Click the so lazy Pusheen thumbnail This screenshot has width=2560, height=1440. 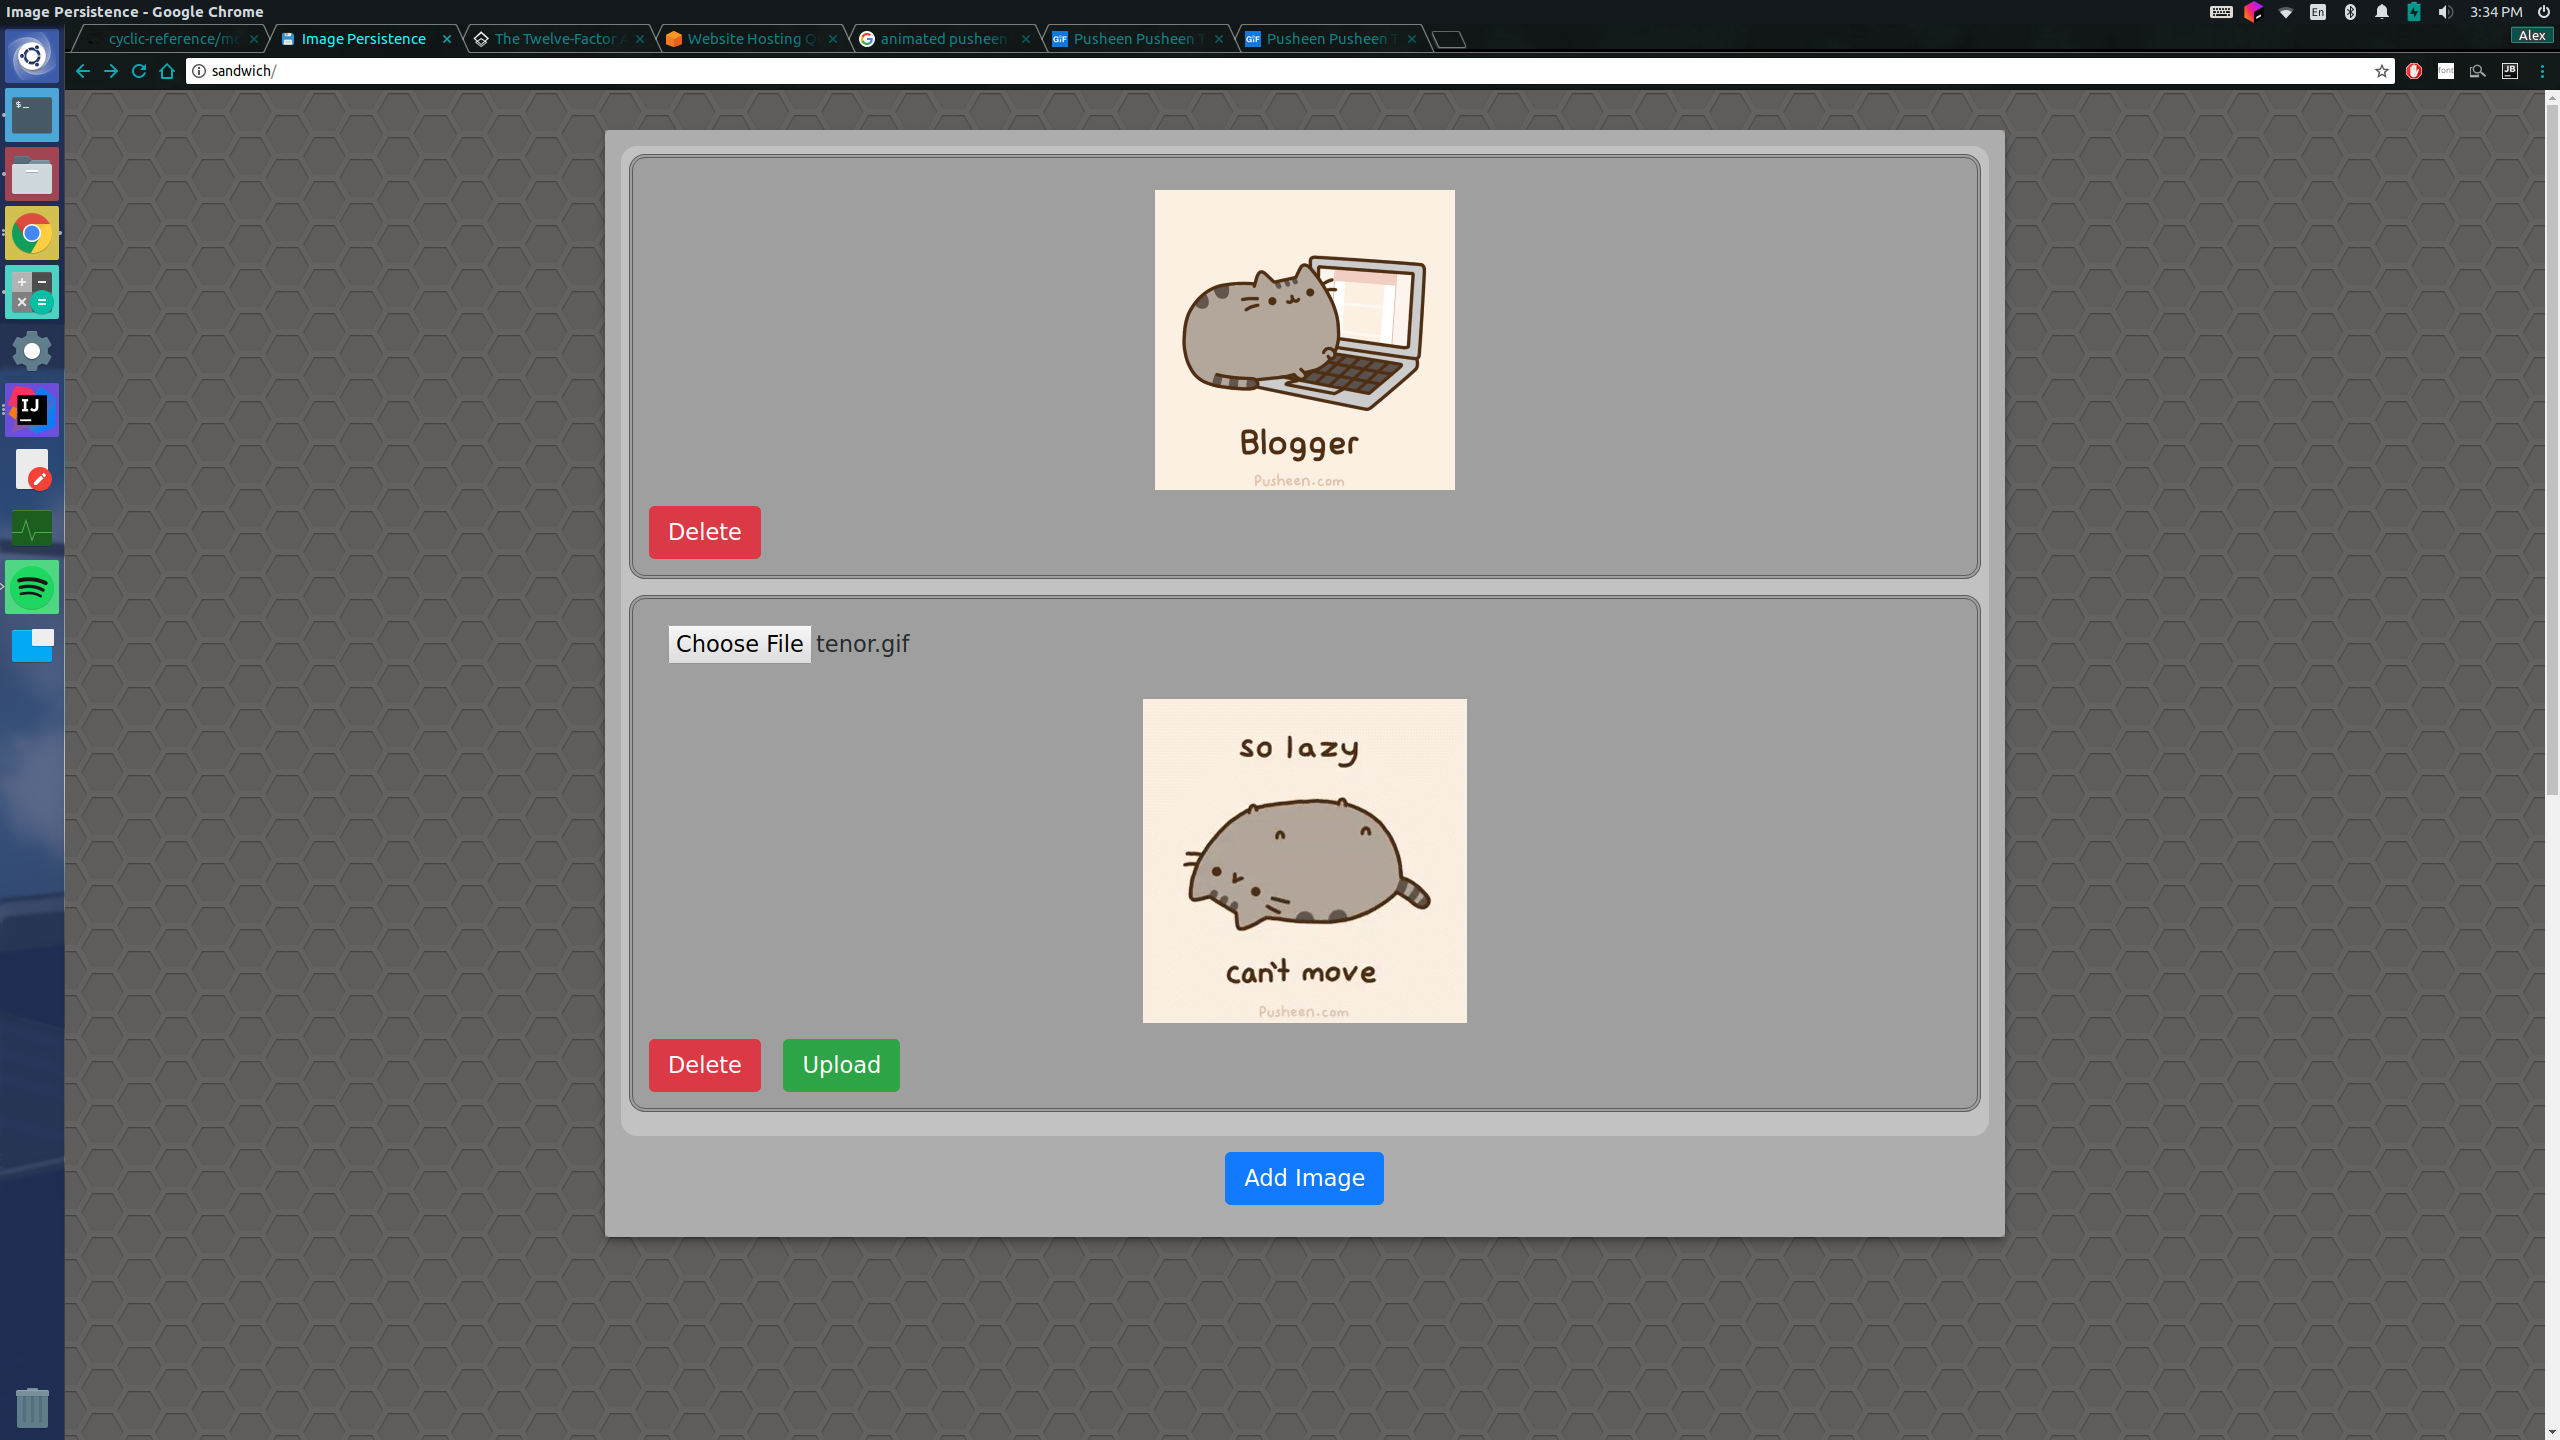pos(1304,860)
